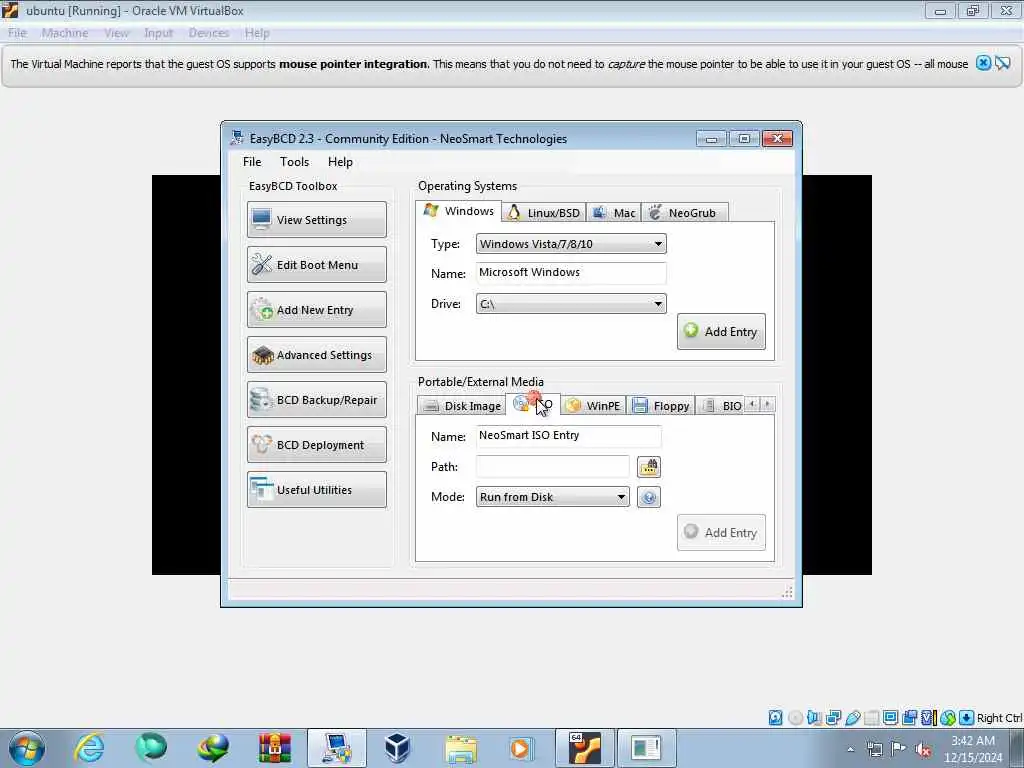Click the help icon next to Mode
1024x768 pixels.
point(648,497)
